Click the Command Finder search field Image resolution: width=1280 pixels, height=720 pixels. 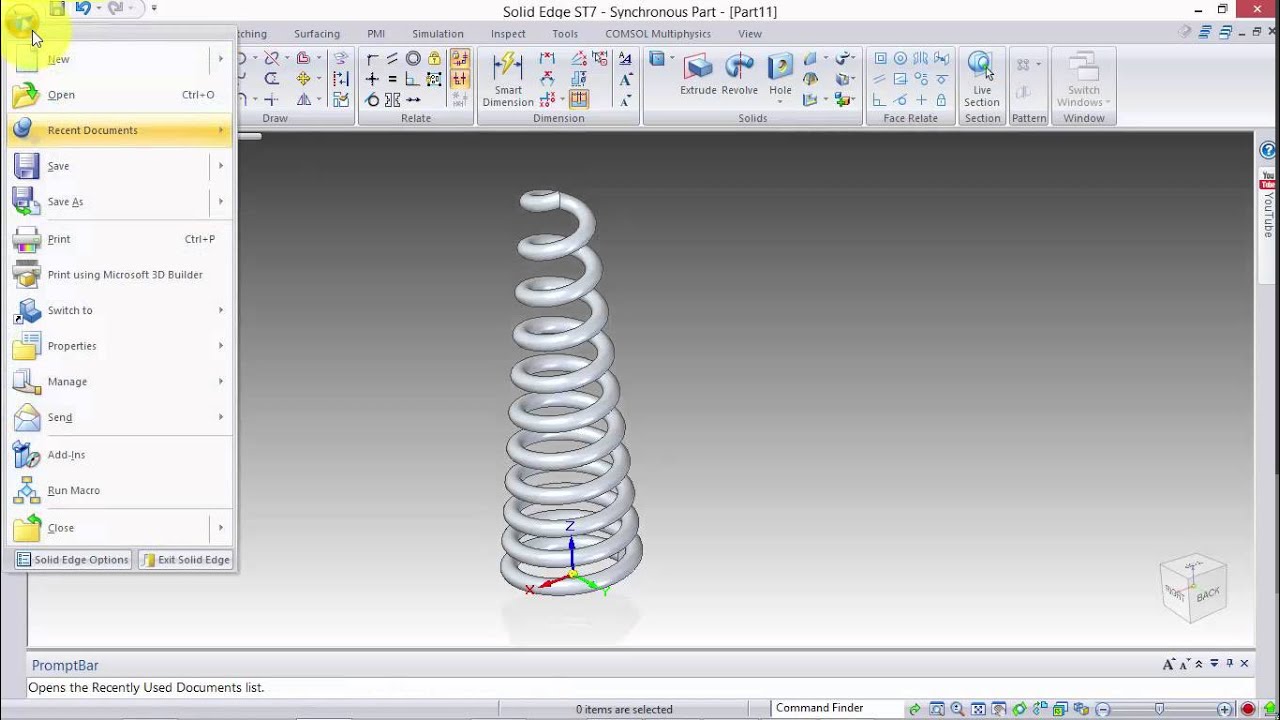tap(836, 708)
